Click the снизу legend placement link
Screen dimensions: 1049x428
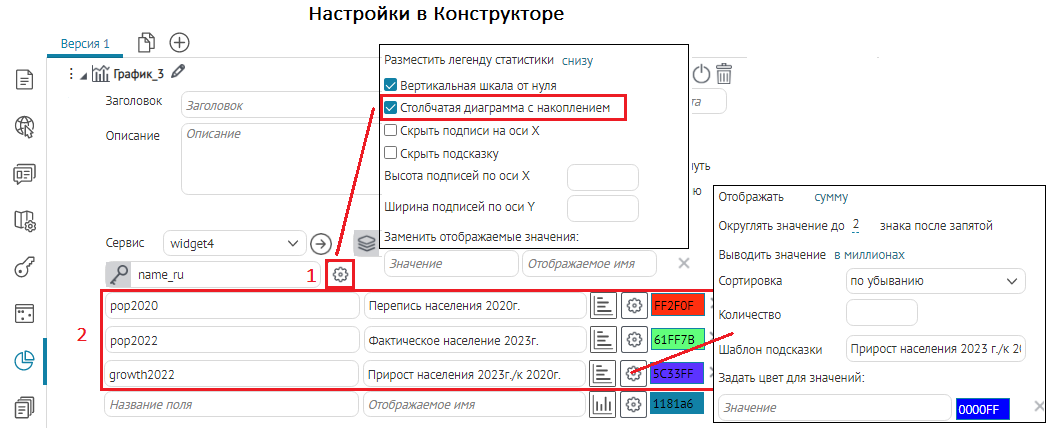tap(577, 61)
